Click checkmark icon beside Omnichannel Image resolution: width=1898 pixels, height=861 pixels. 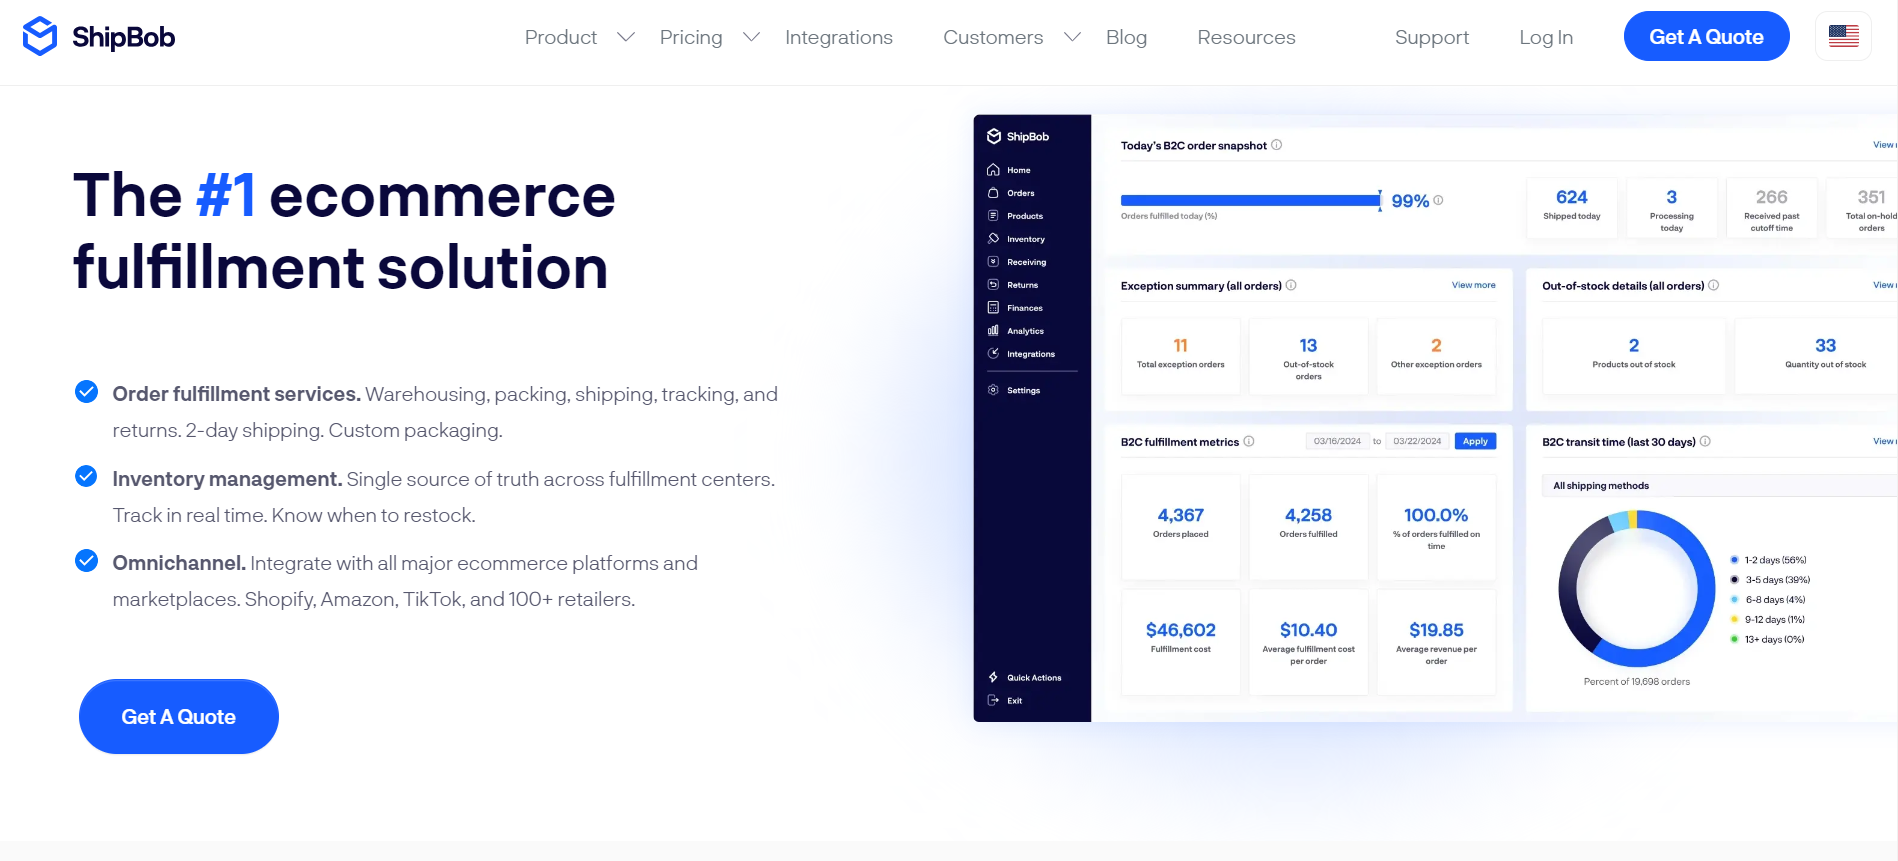[x=87, y=561]
